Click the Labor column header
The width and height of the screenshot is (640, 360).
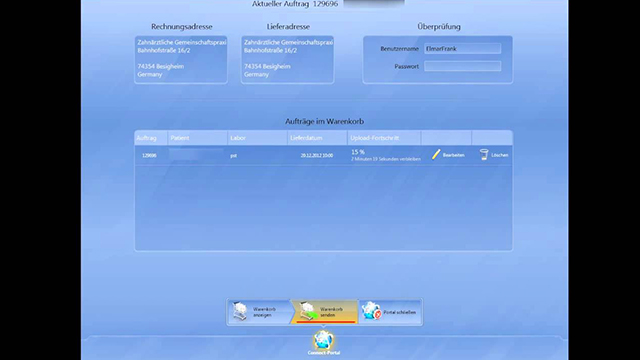click(x=257, y=138)
